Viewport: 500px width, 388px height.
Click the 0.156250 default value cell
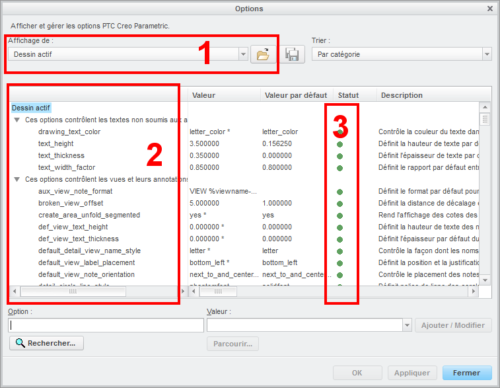277,144
